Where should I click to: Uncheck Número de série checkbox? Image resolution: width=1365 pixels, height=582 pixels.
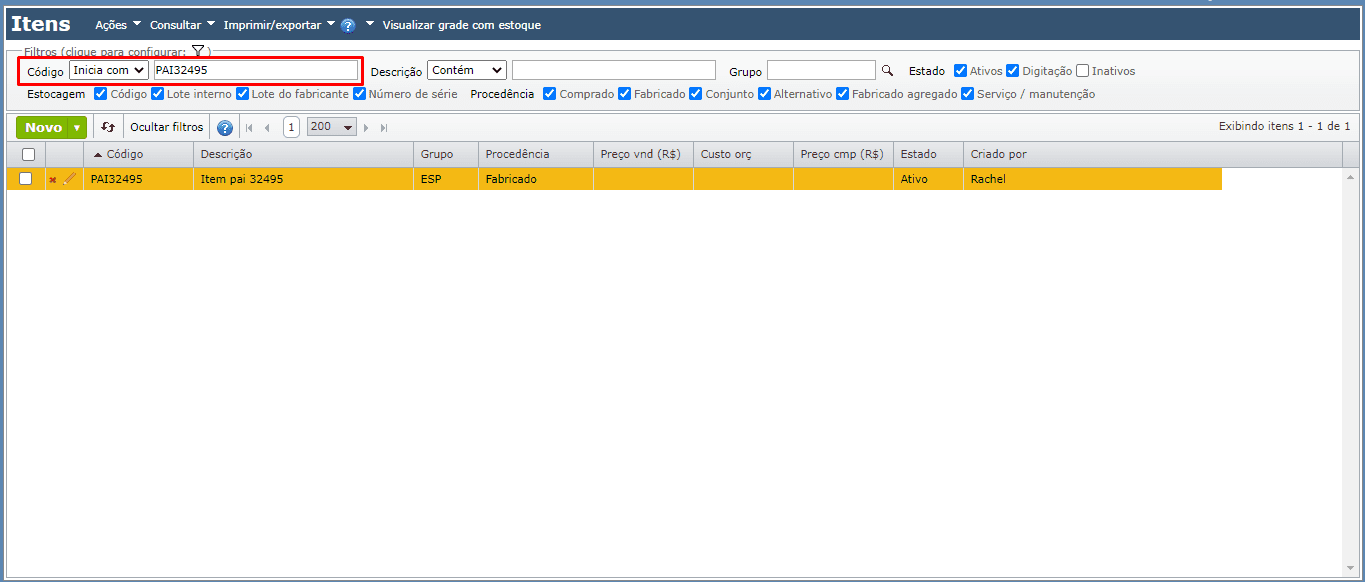[360, 94]
